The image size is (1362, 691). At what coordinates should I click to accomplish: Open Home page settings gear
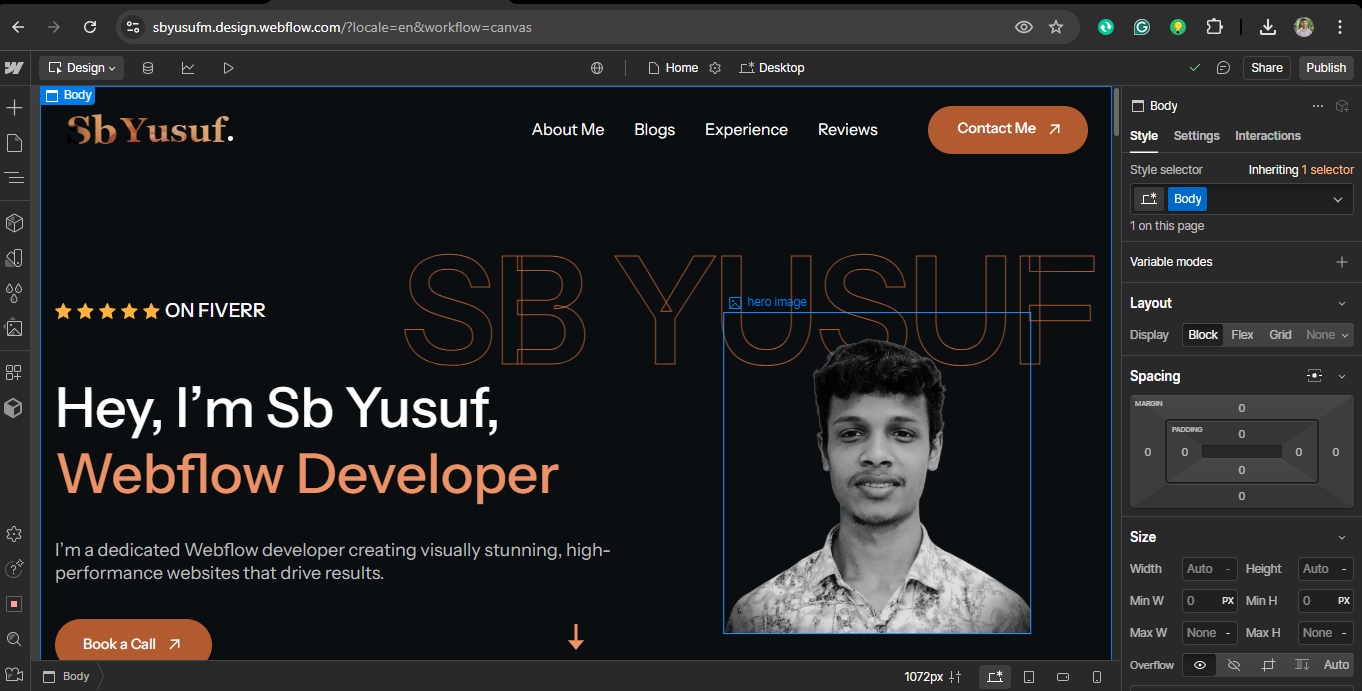(x=715, y=68)
